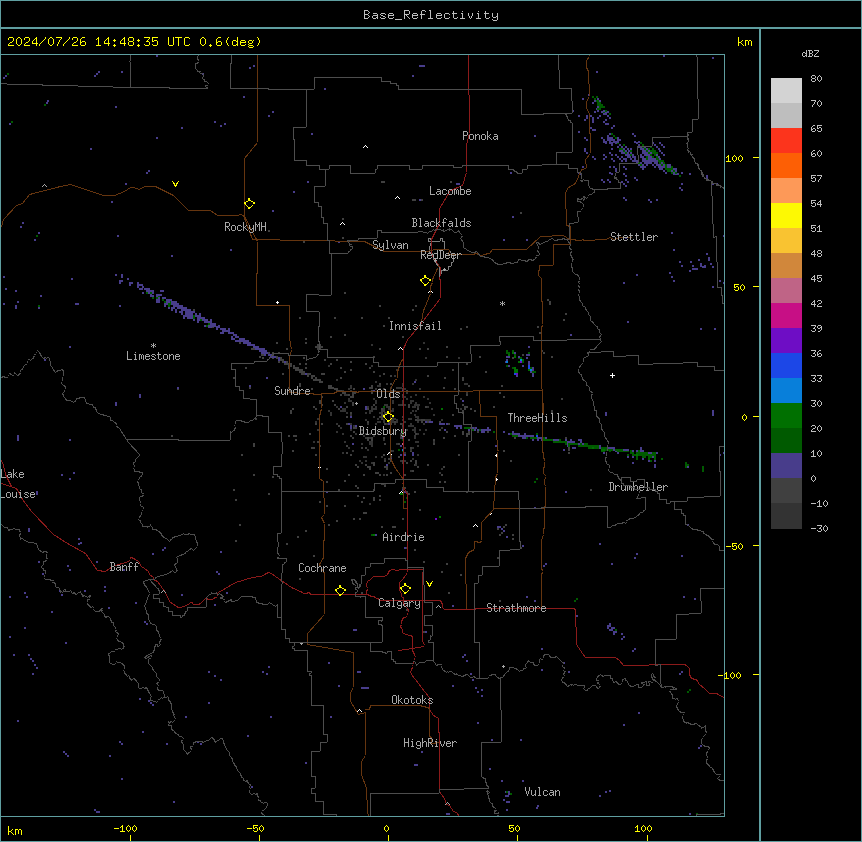Click the Cochrane label
The image size is (862, 842).
[x=322, y=568]
